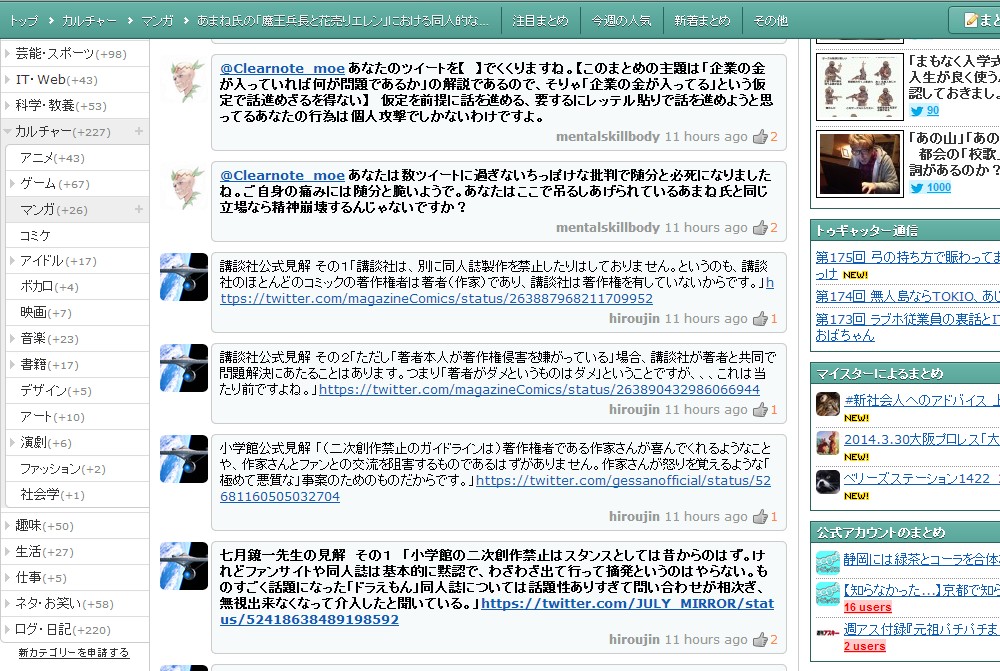The width and height of the screenshot is (1000, 671).
Task: Open 新着まとめ tab
Action: [x=702, y=20]
